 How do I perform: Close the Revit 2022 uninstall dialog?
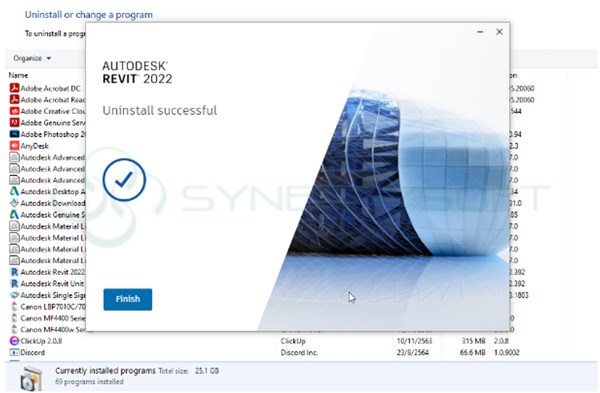click(499, 32)
